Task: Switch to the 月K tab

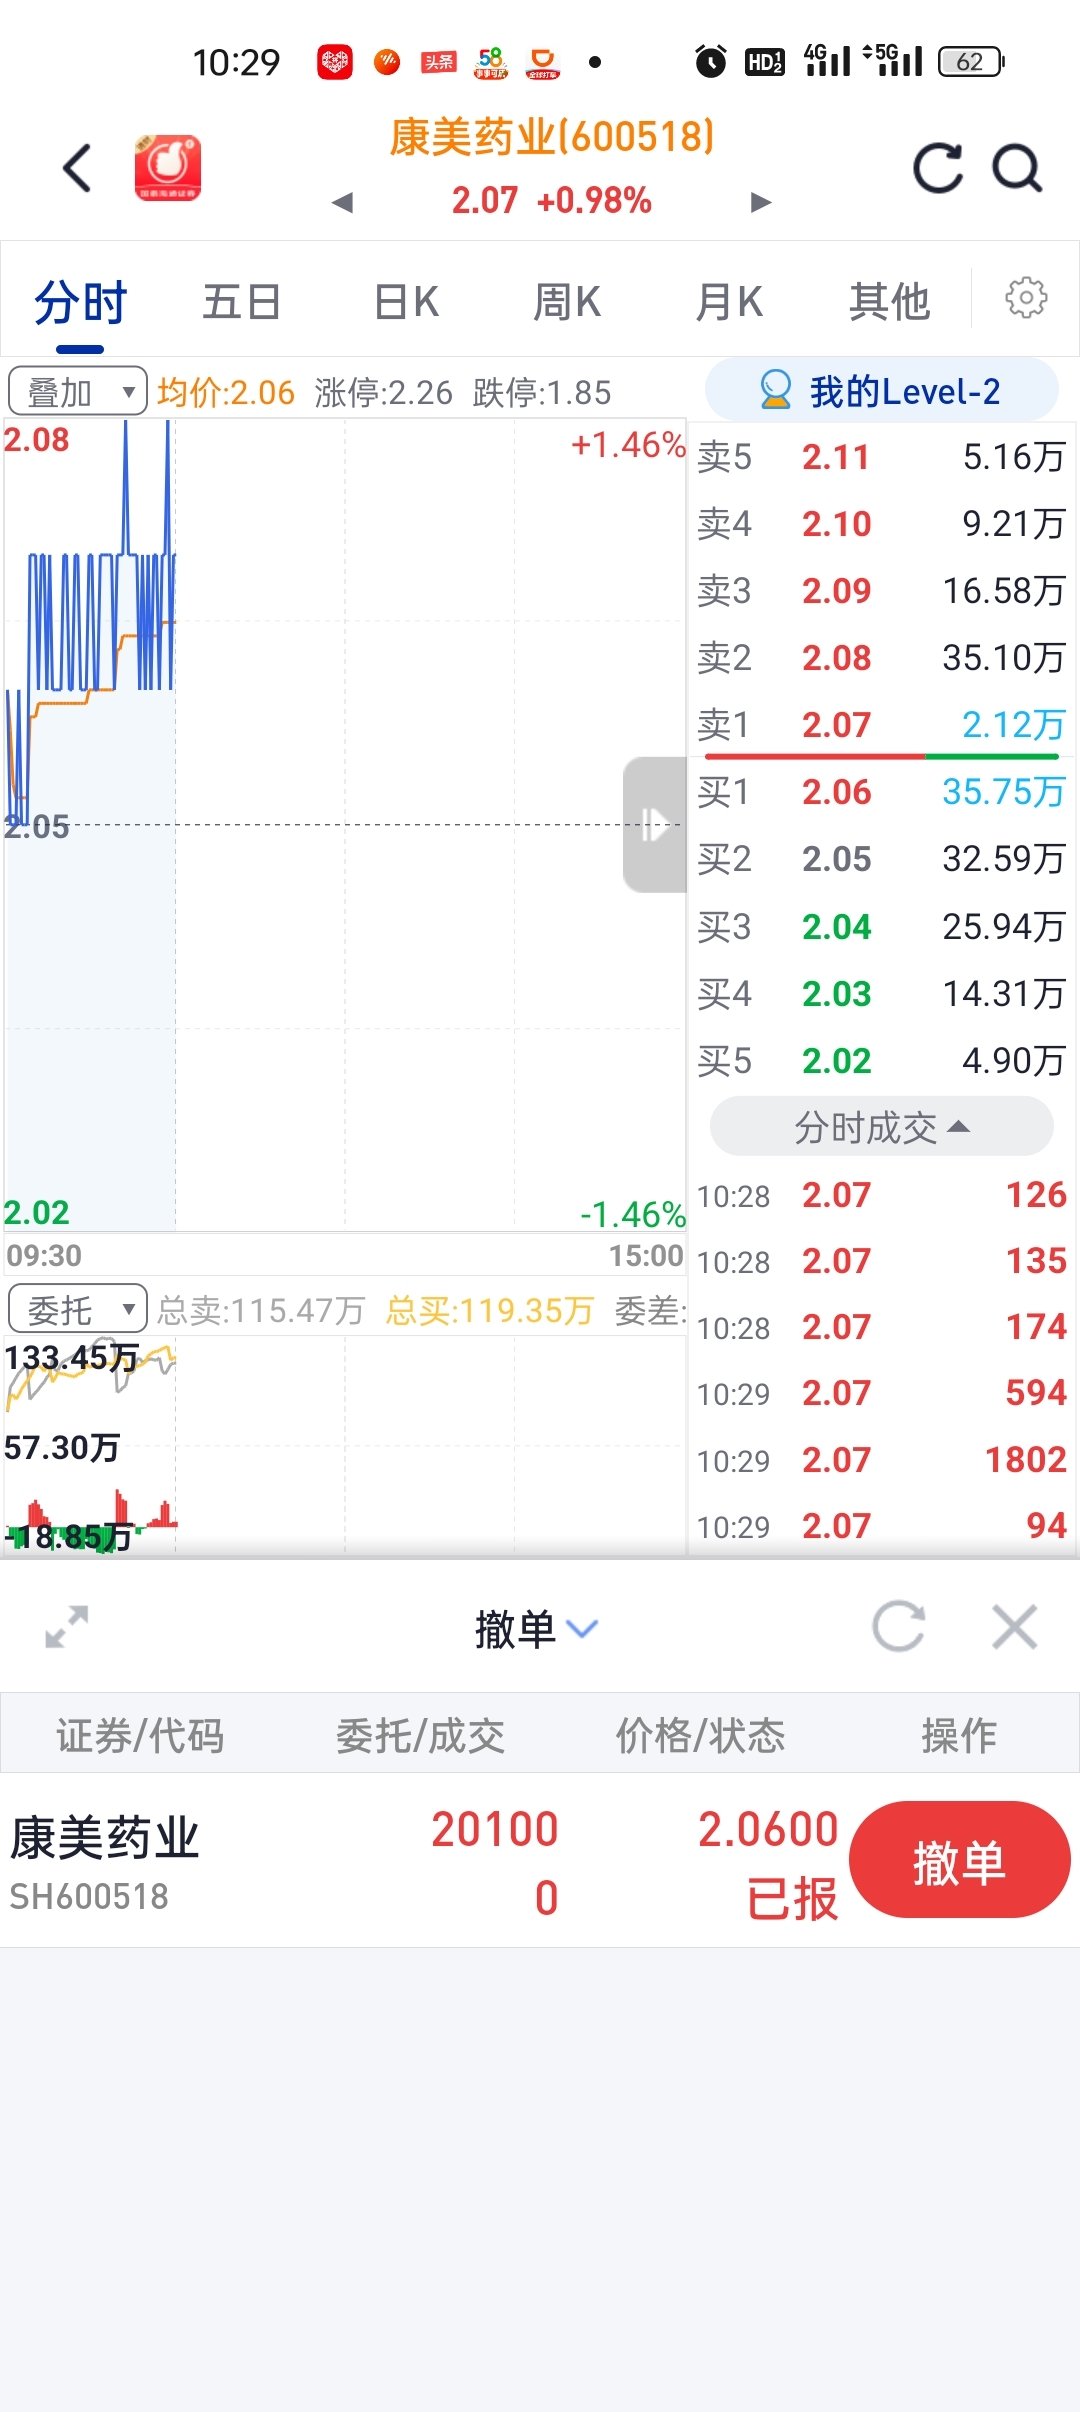Action: pos(729,301)
